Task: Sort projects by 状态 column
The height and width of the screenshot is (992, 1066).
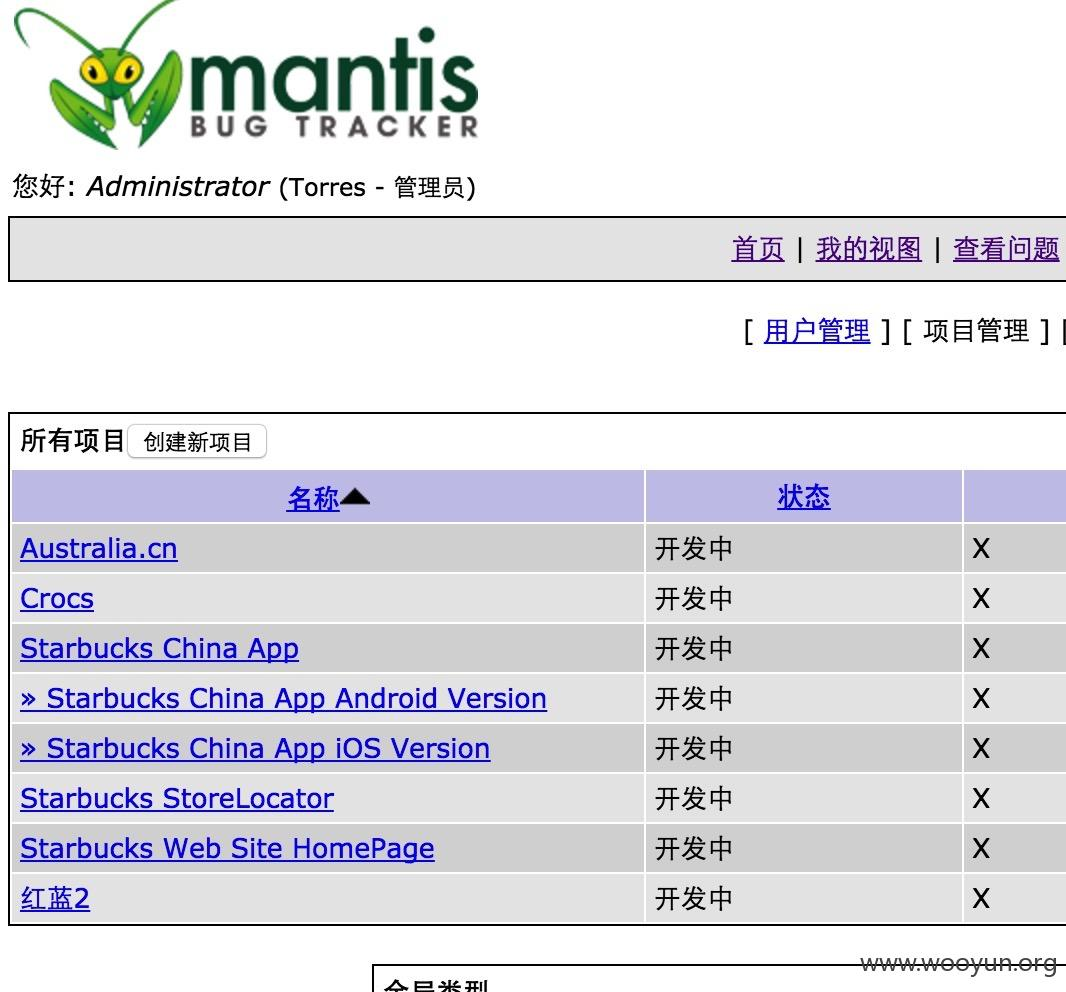Action: 804,497
